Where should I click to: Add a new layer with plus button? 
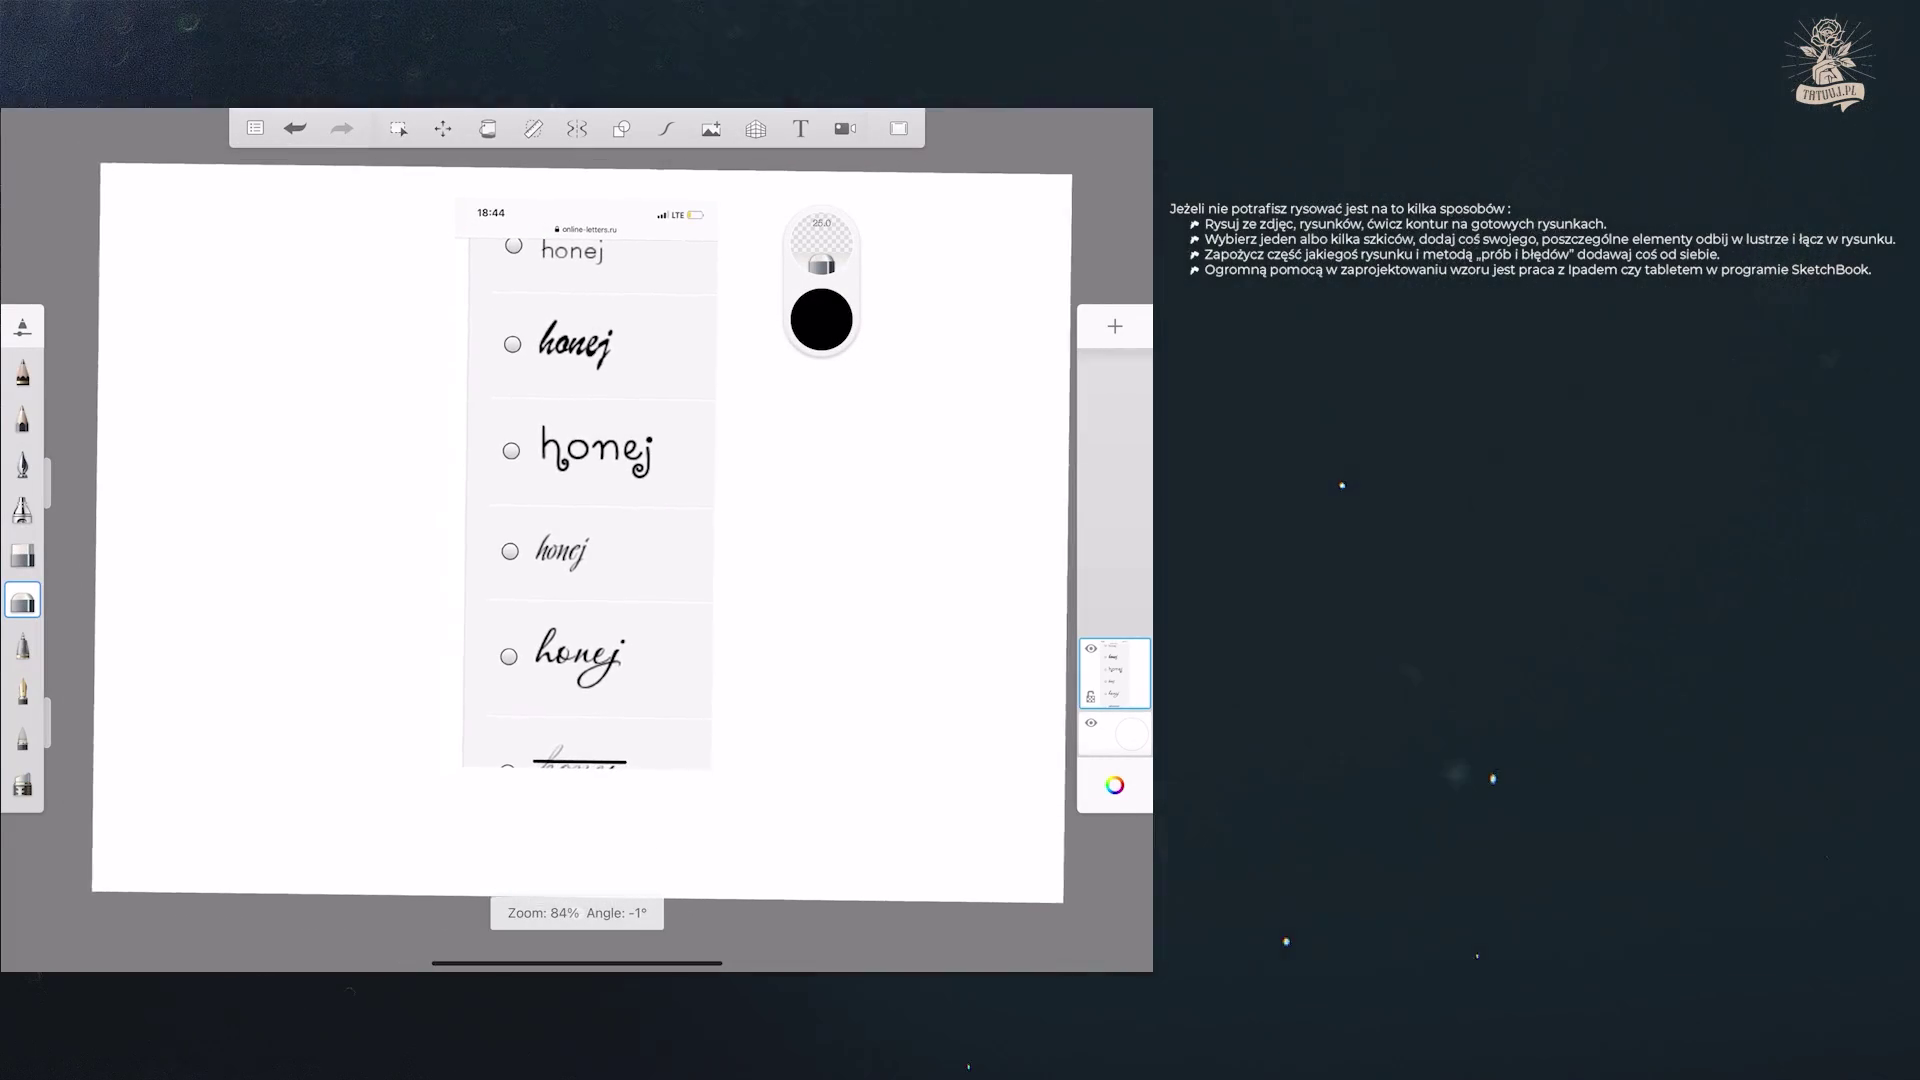(1115, 327)
